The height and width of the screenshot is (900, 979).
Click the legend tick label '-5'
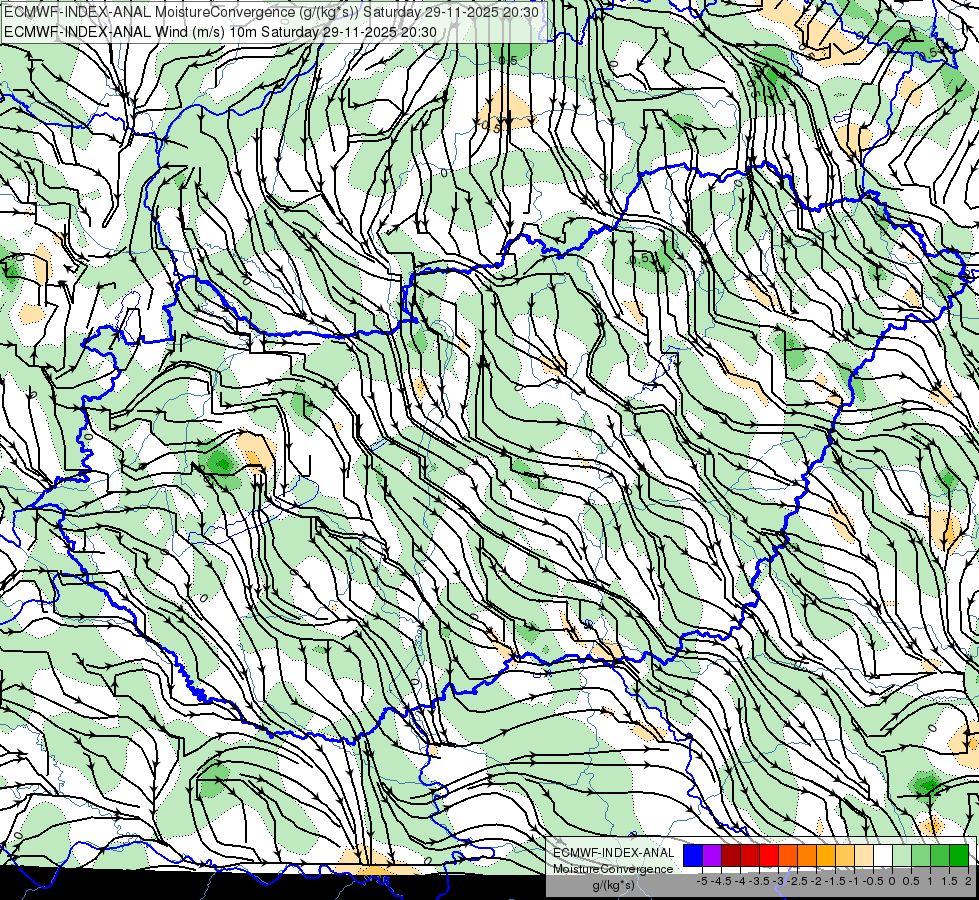(701, 881)
